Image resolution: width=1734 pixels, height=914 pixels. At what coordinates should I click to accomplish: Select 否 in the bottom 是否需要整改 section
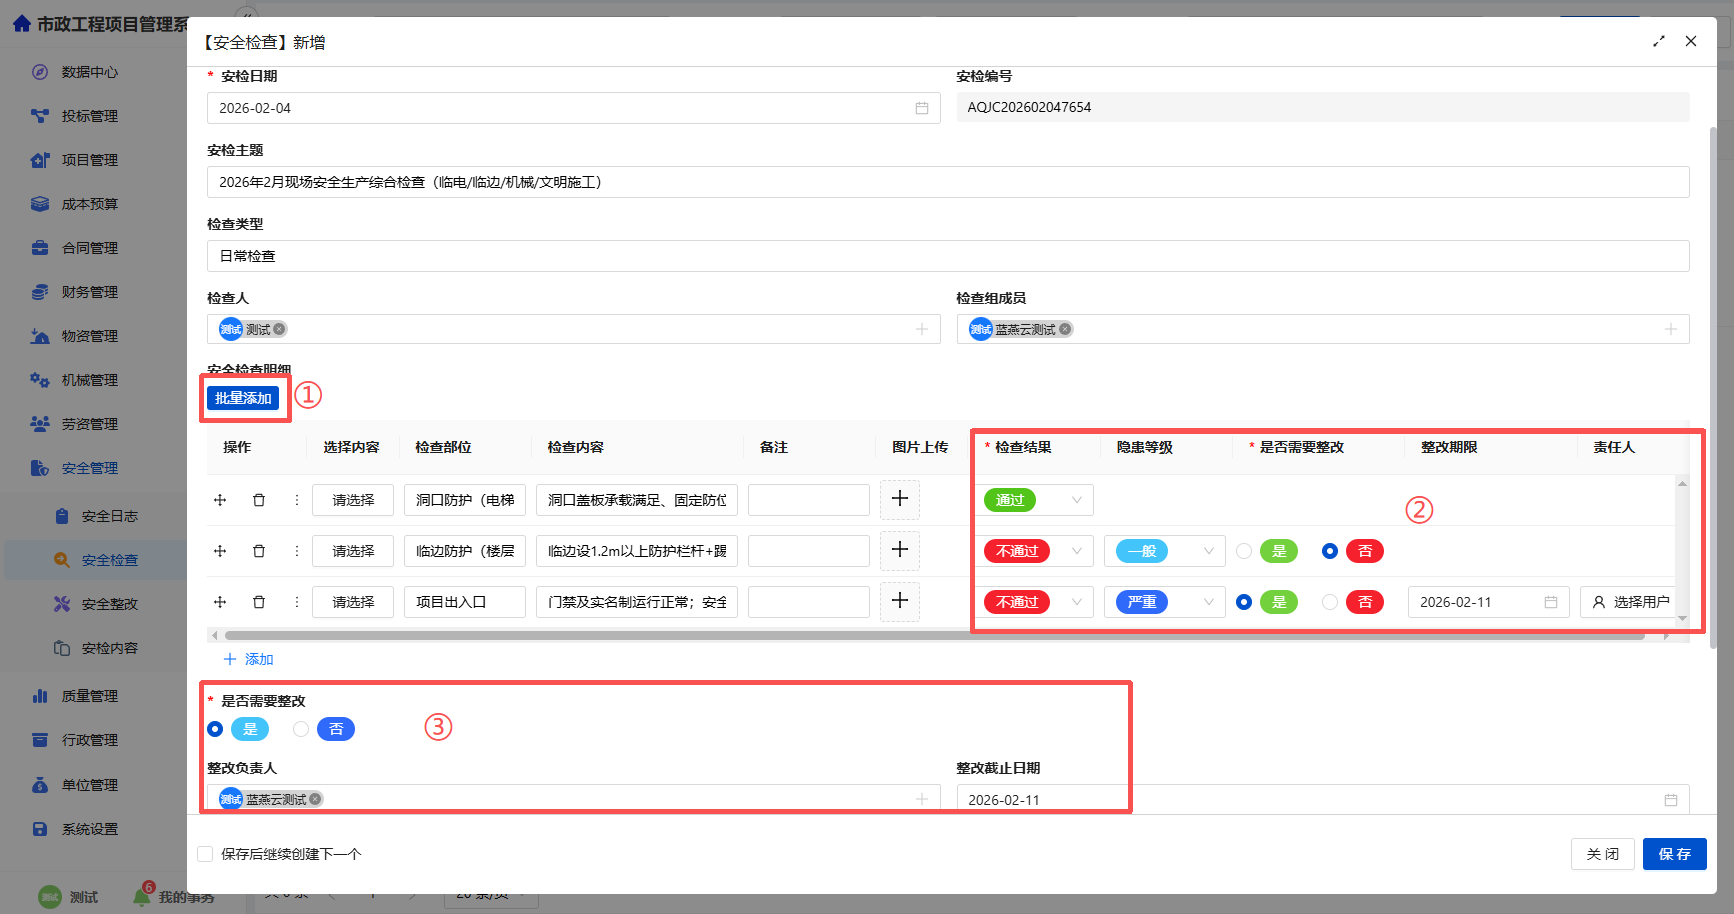301,729
